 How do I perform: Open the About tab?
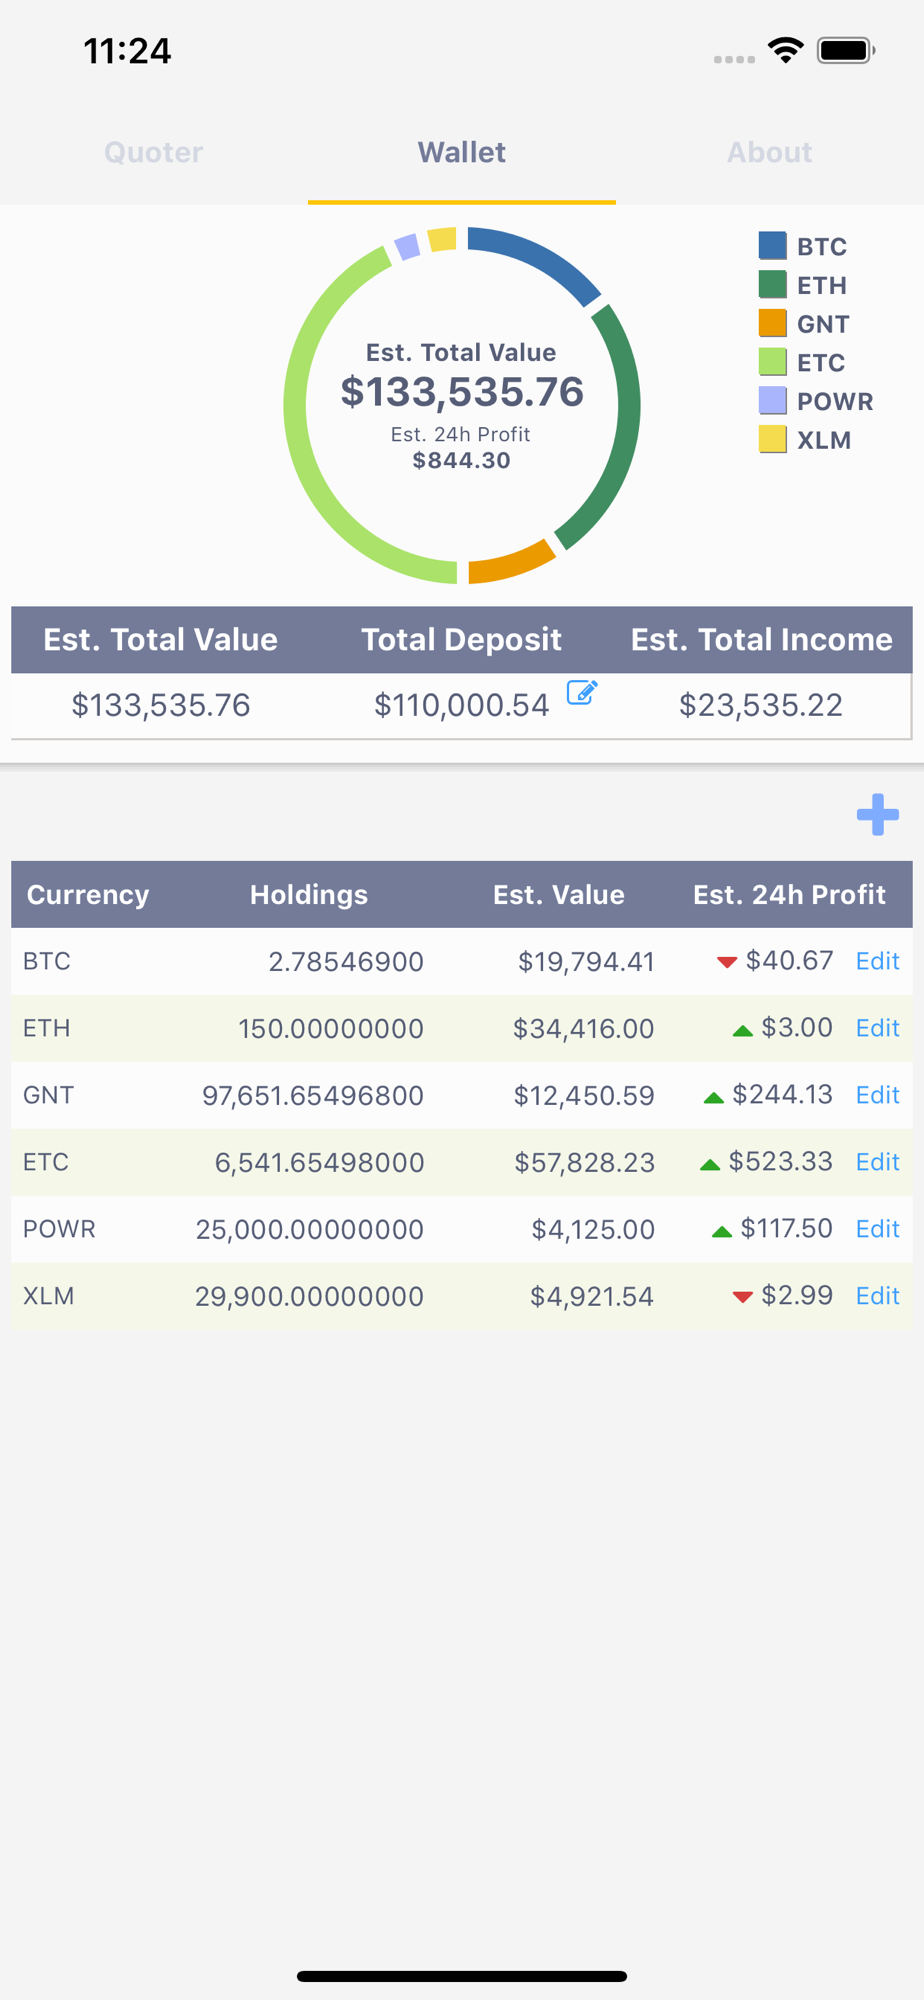tap(769, 152)
